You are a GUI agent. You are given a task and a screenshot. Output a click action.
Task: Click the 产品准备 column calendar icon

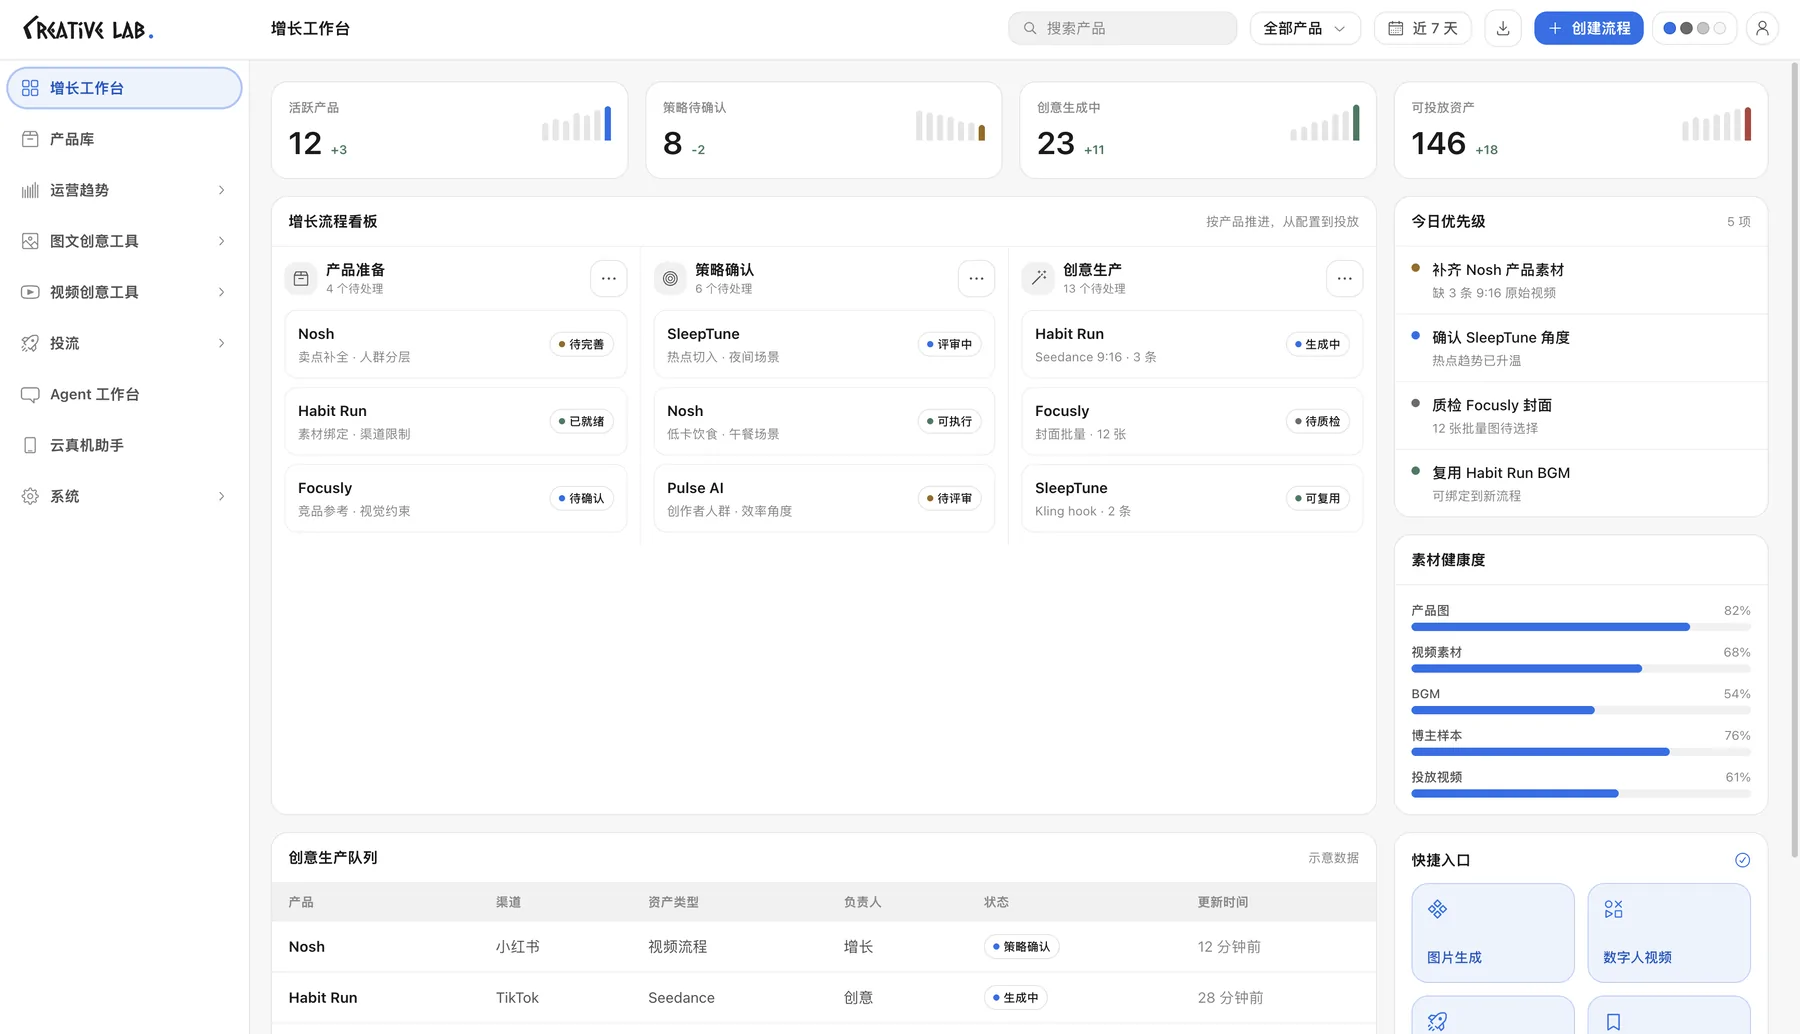(301, 278)
